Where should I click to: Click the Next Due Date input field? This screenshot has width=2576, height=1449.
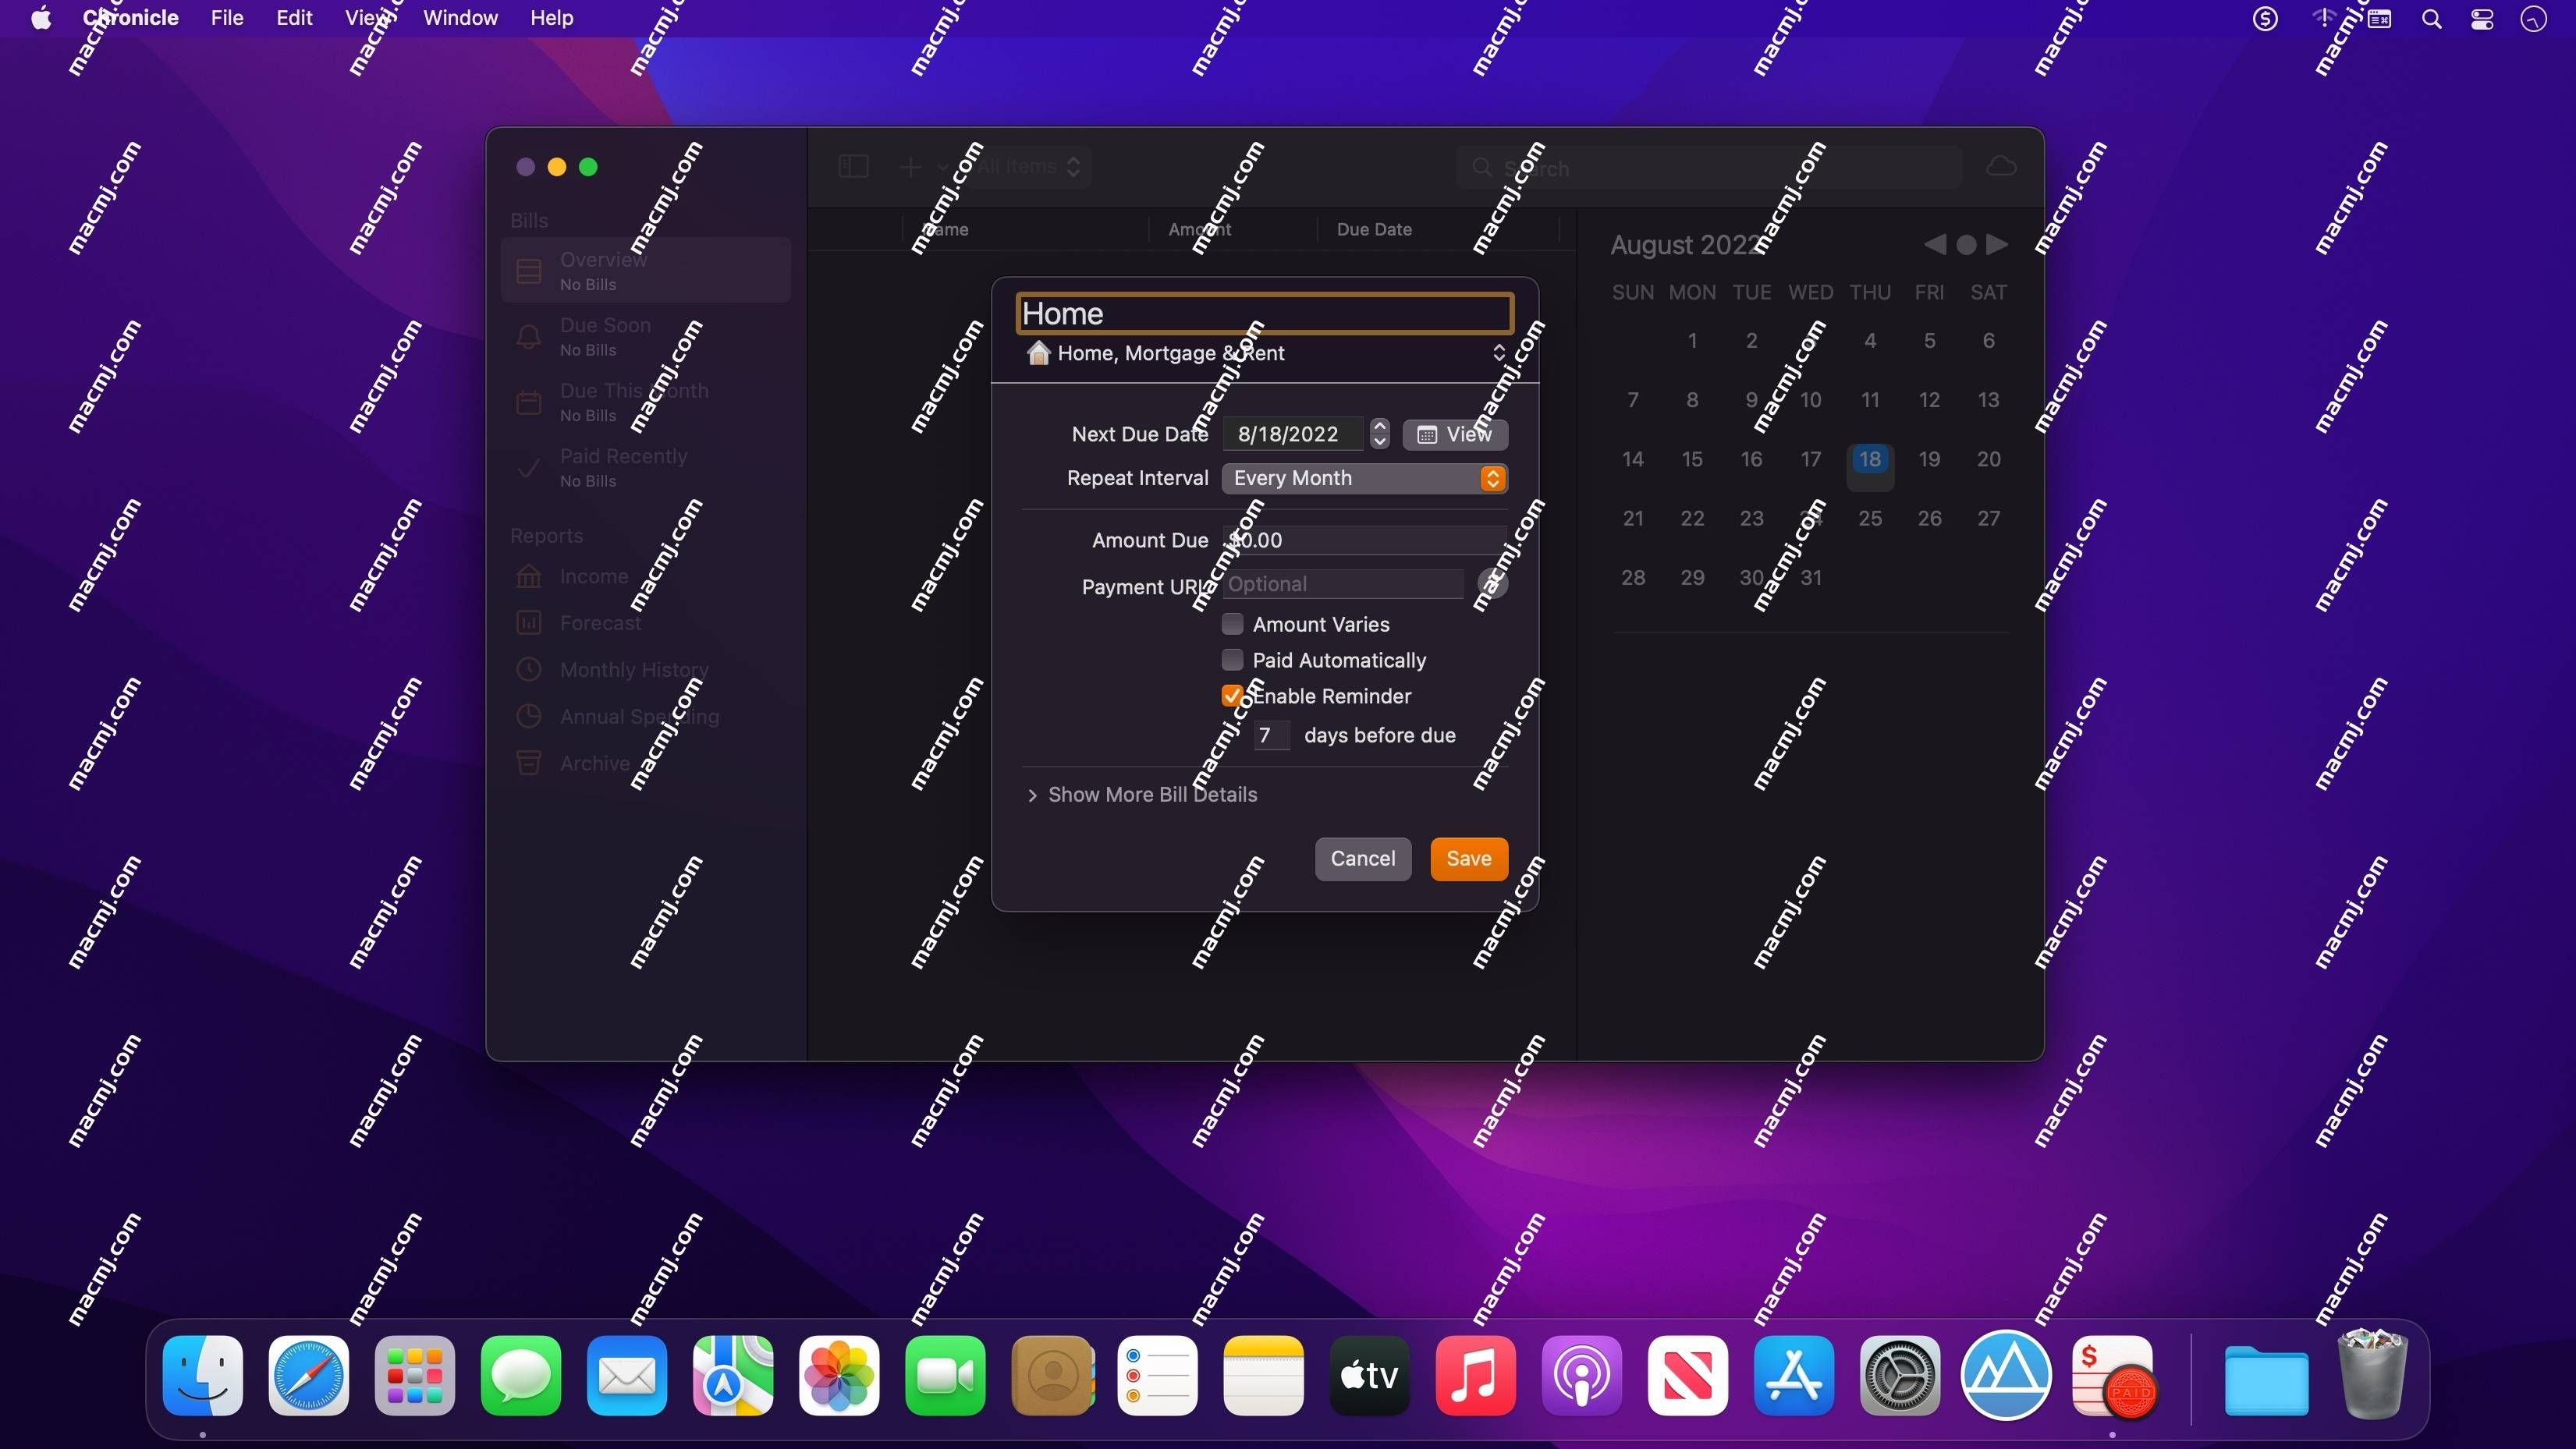point(1295,434)
